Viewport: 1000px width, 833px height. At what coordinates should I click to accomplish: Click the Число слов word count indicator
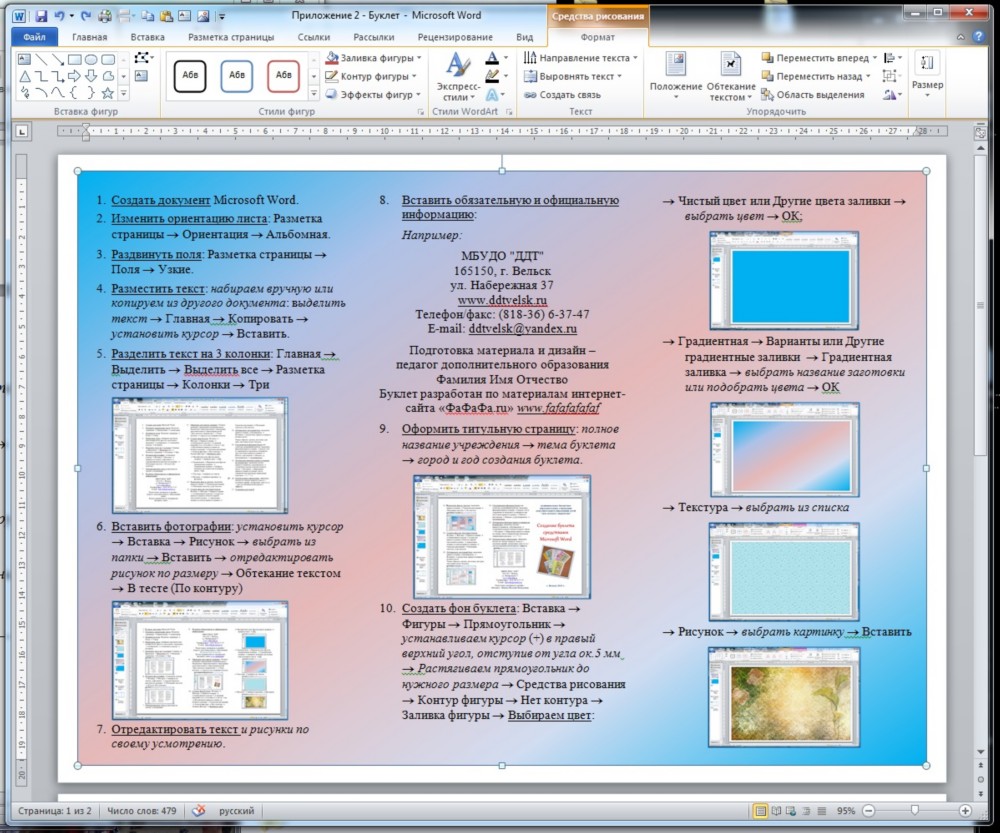tap(141, 810)
